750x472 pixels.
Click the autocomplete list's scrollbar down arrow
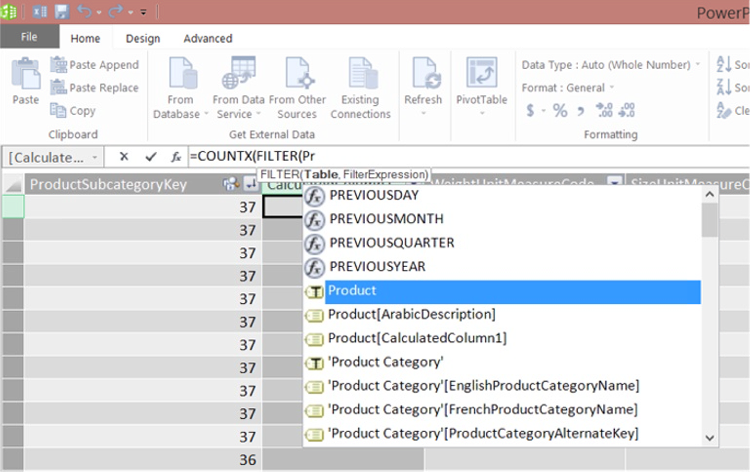click(709, 437)
